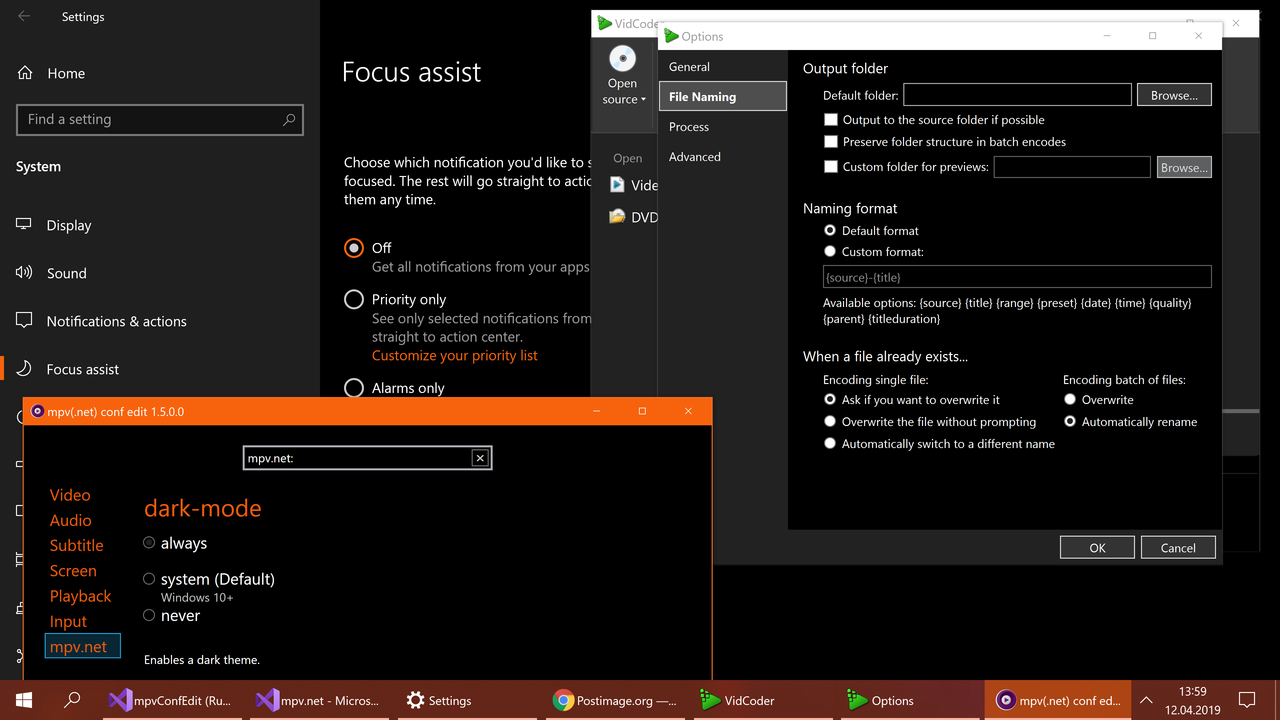Image resolution: width=1280 pixels, height=720 pixels.
Task: Open the Process tab in Options
Action: tap(689, 126)
